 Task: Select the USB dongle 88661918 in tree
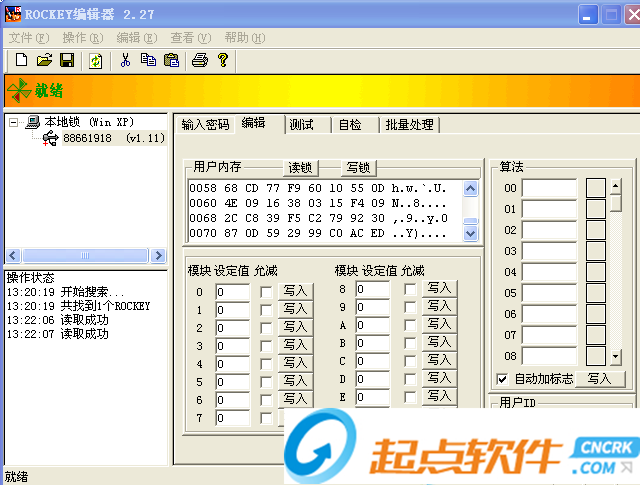pos(114,138)
